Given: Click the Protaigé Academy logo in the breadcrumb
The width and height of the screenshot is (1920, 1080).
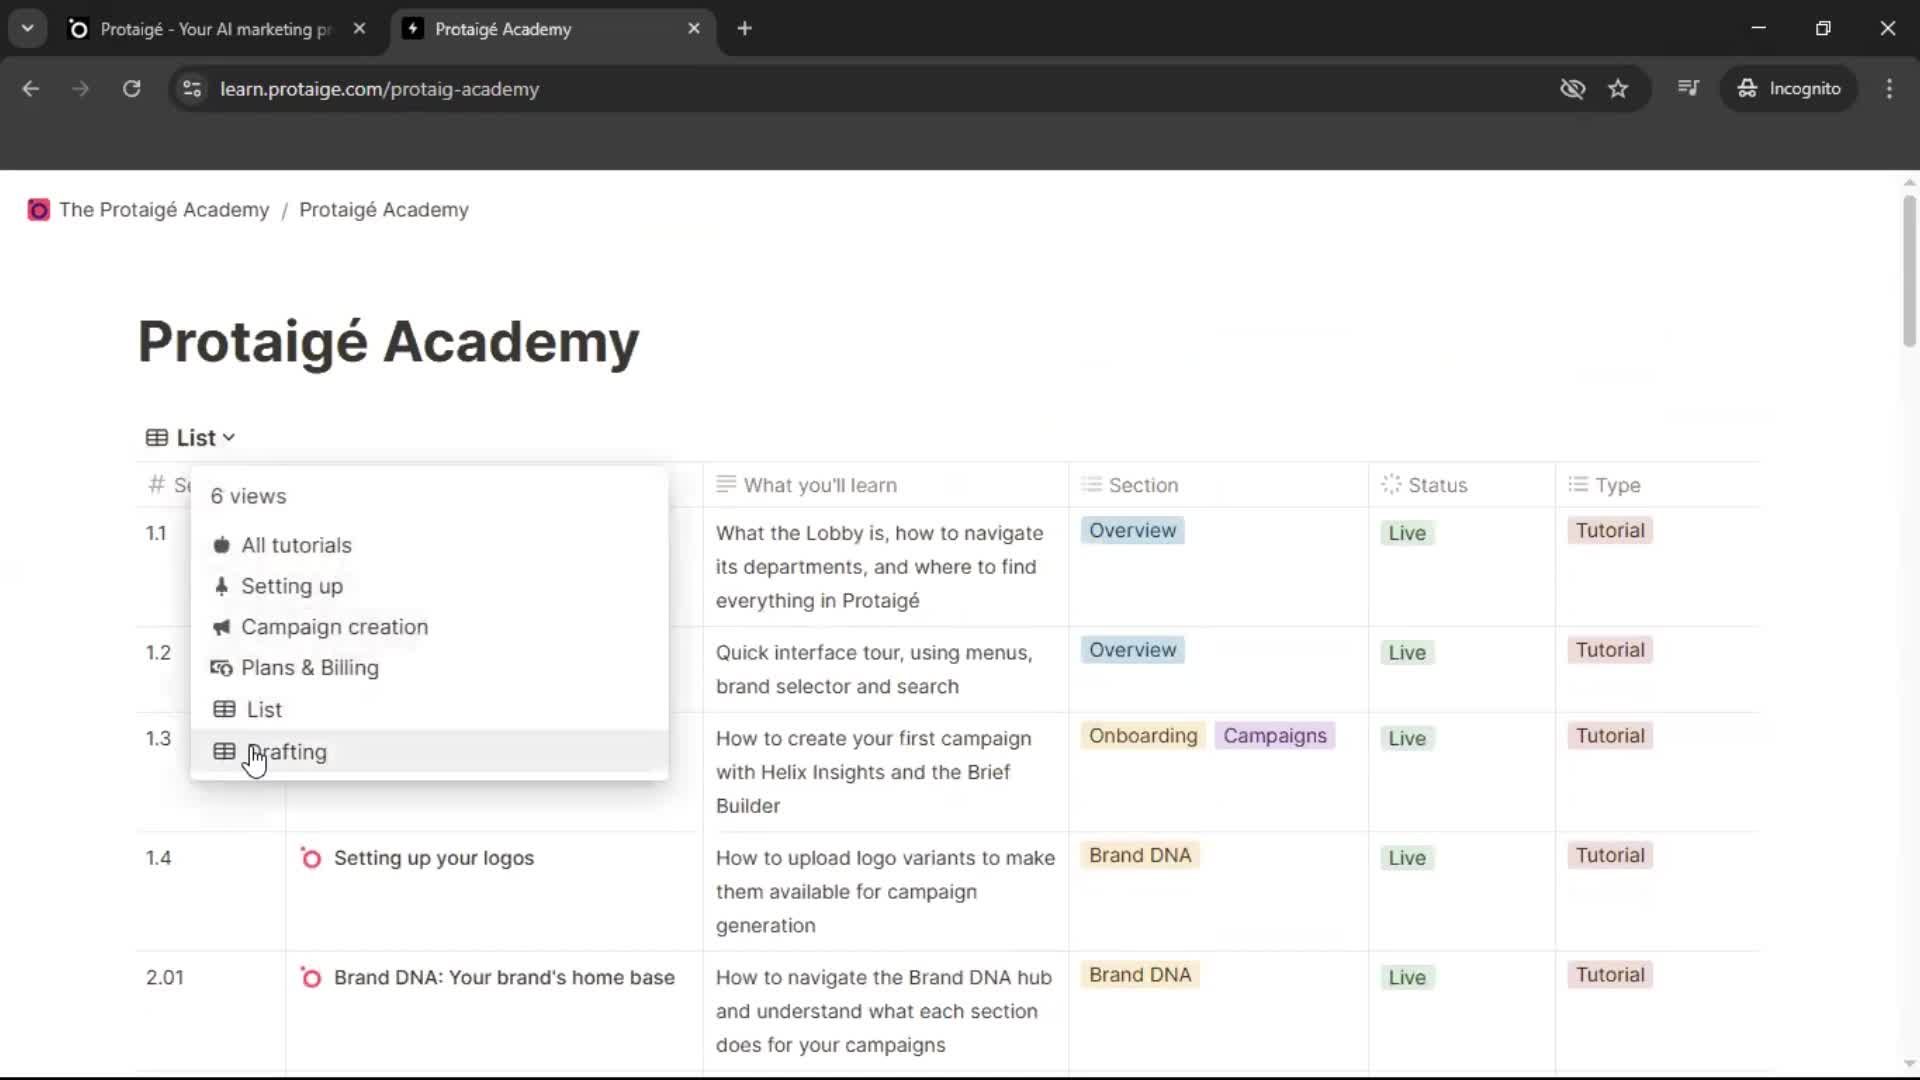Looking at the screenshot, I should point(38,210).
